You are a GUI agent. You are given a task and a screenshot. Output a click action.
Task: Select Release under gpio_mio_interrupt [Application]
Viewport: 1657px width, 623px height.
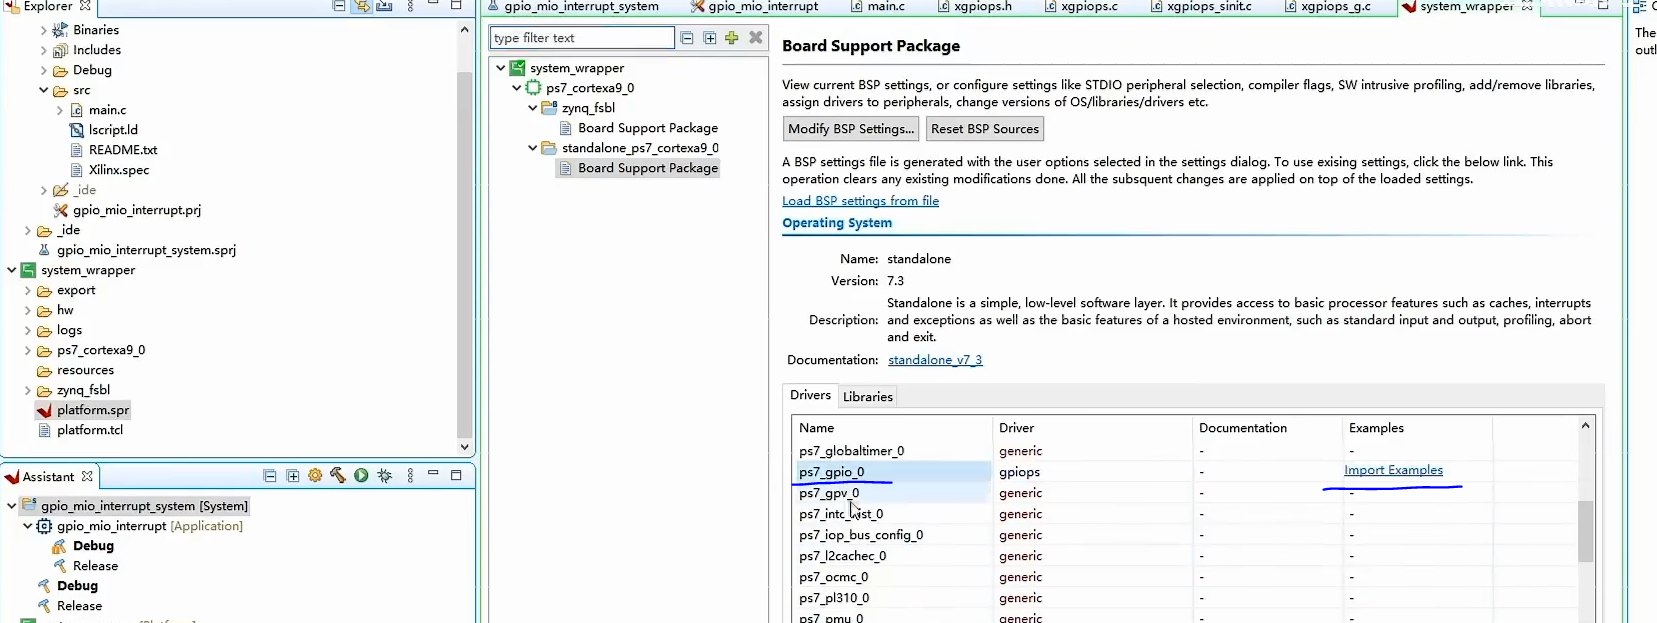(95, 566)
